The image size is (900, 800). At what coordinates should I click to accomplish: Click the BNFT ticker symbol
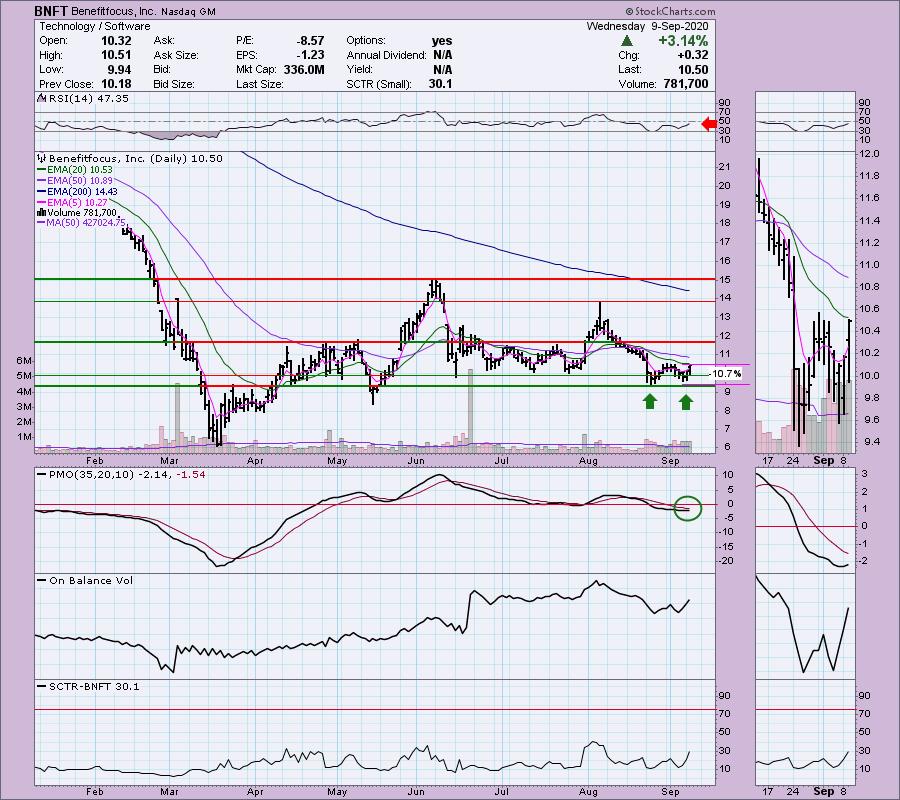coord(51,11)
